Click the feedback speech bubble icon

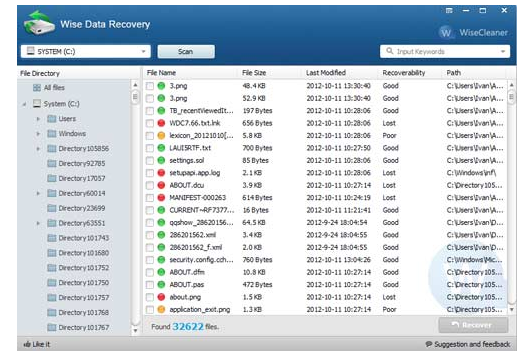point(428,344)
